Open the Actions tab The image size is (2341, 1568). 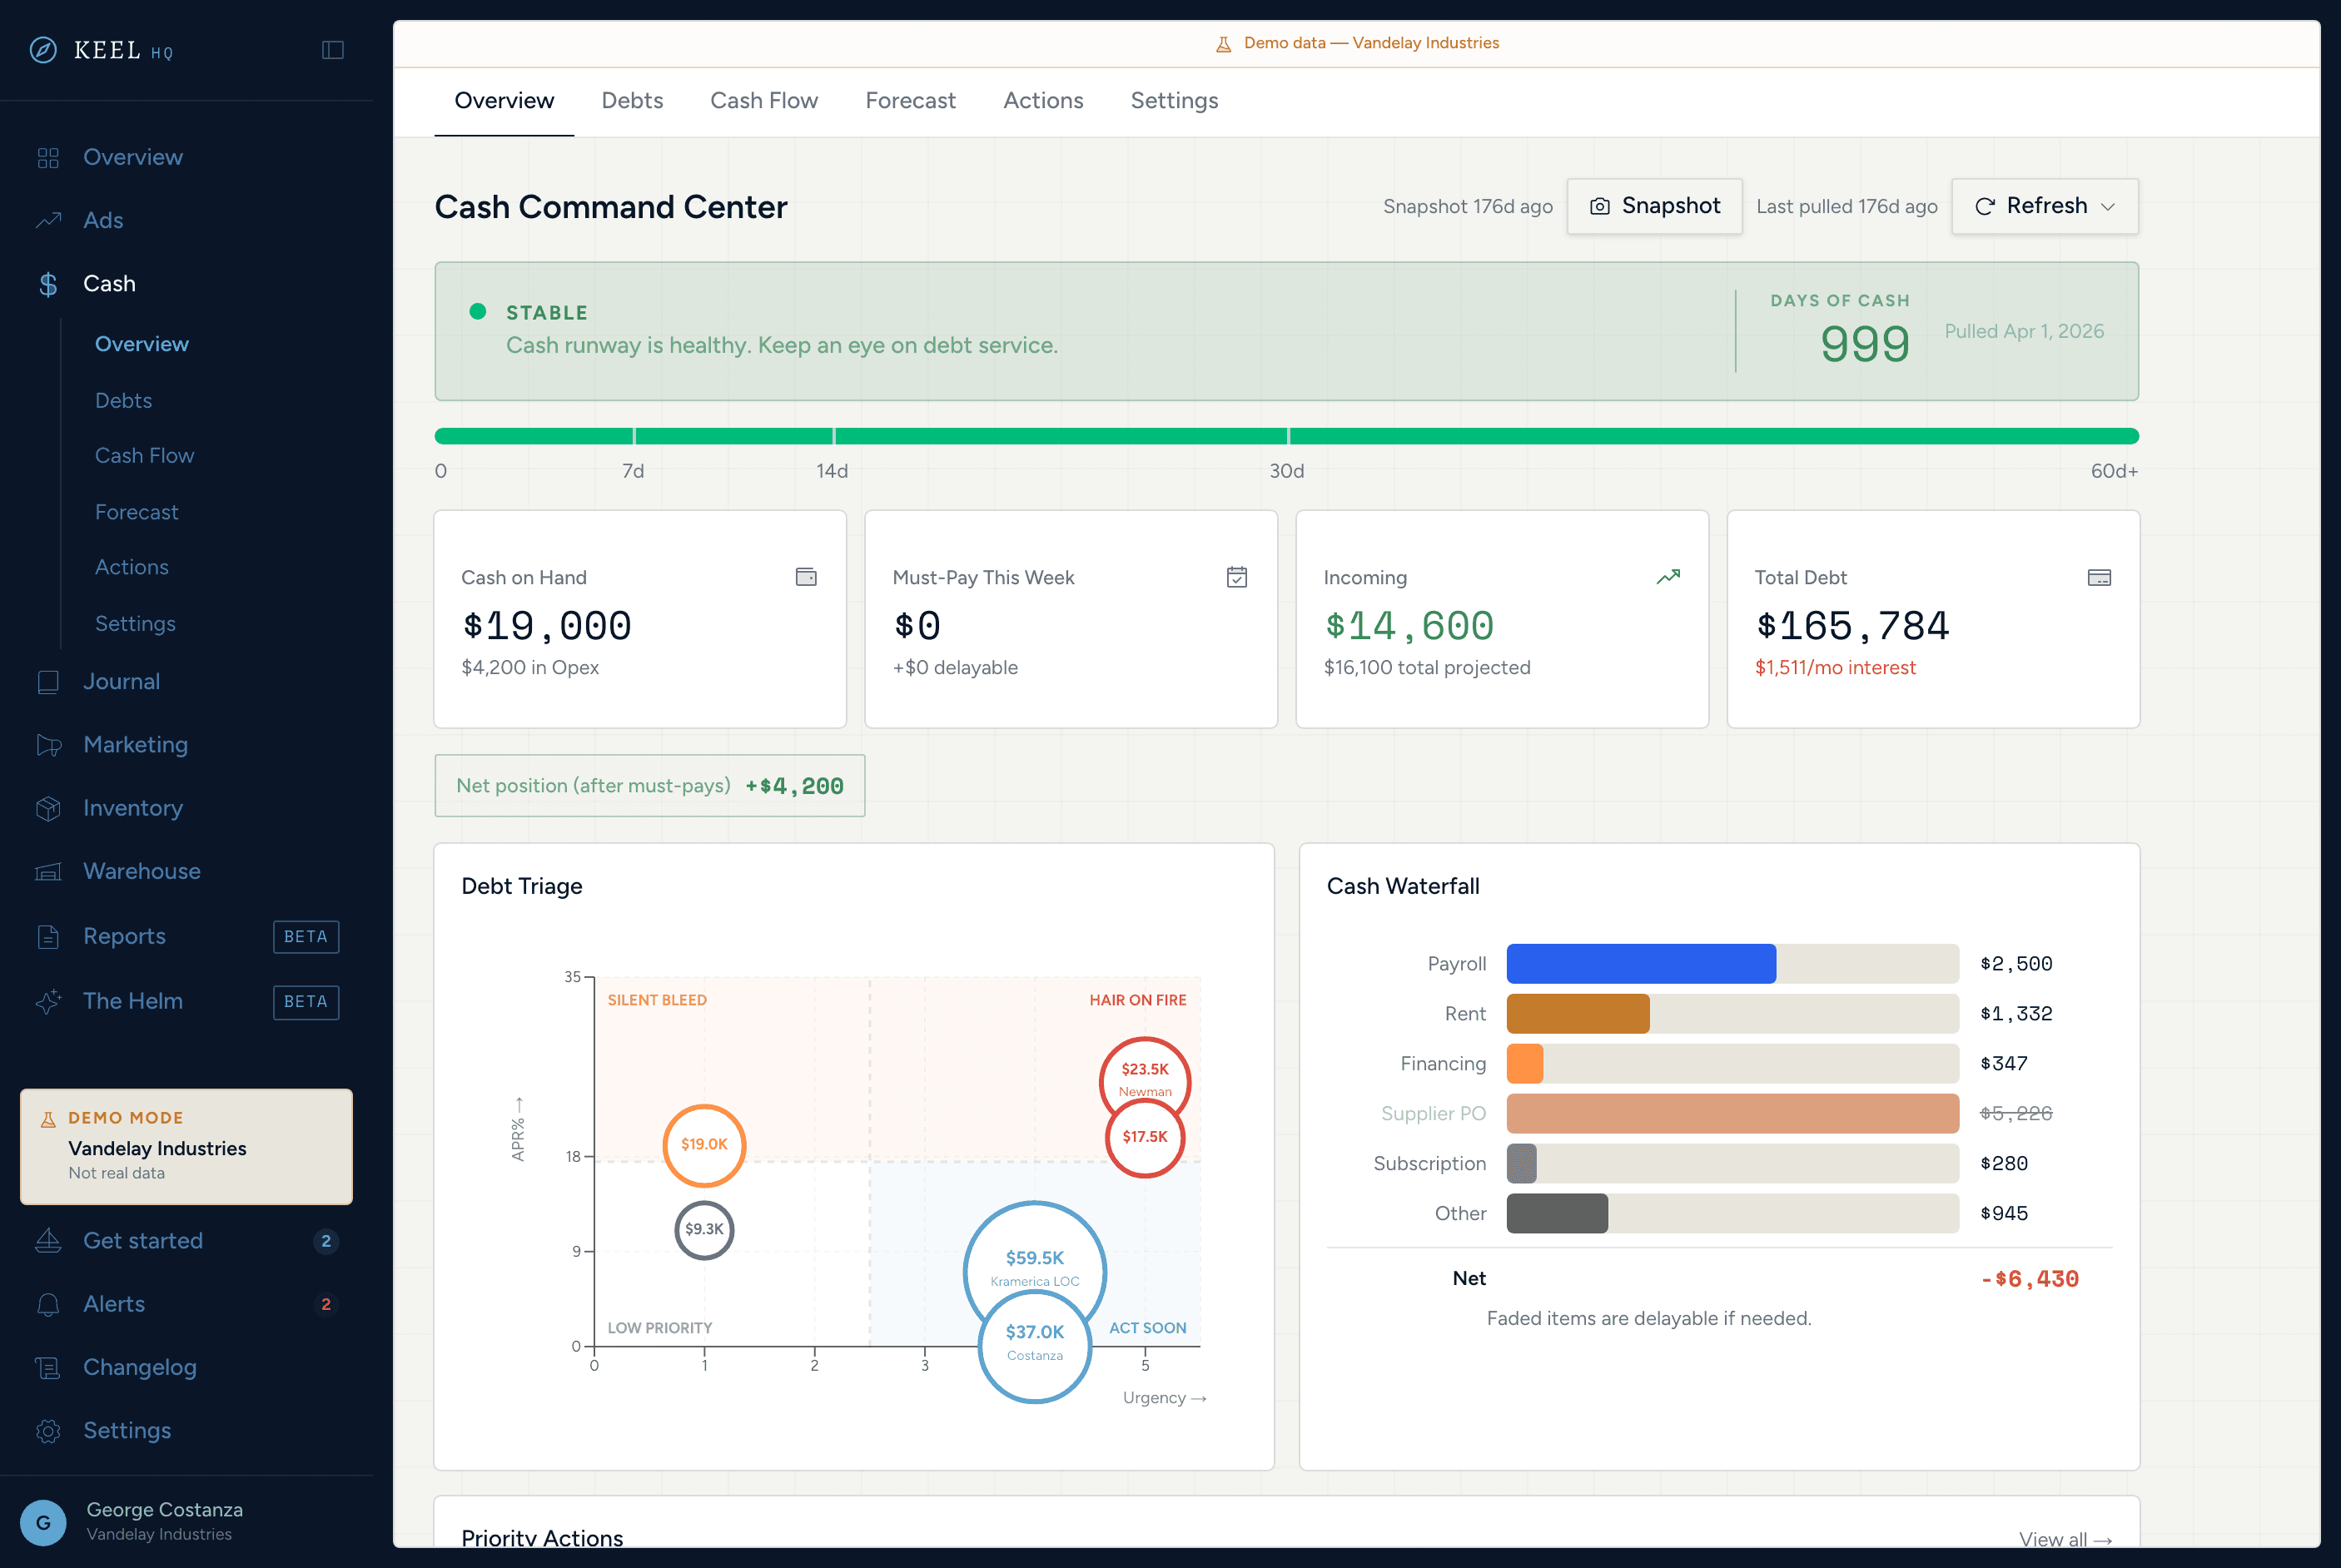click(x=1043, y=101)
